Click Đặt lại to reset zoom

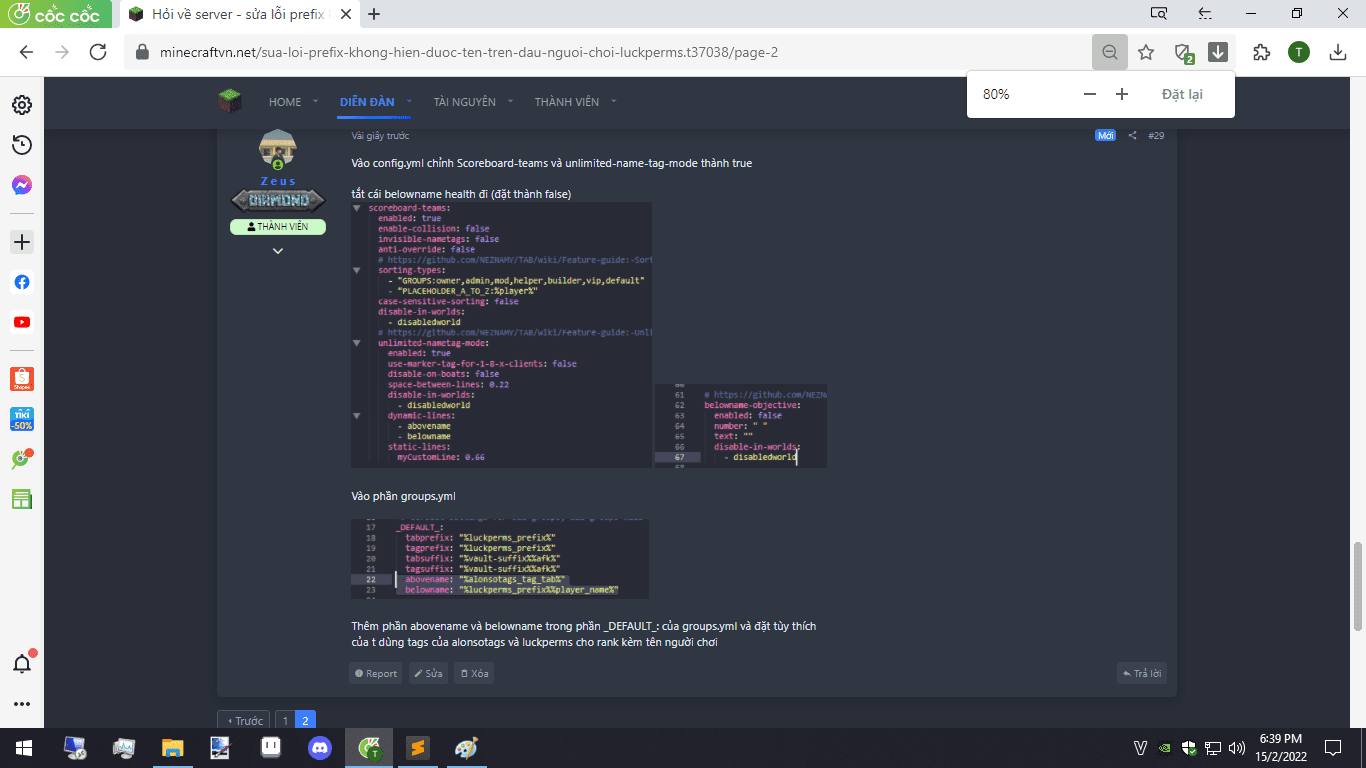pos(1181,94)
